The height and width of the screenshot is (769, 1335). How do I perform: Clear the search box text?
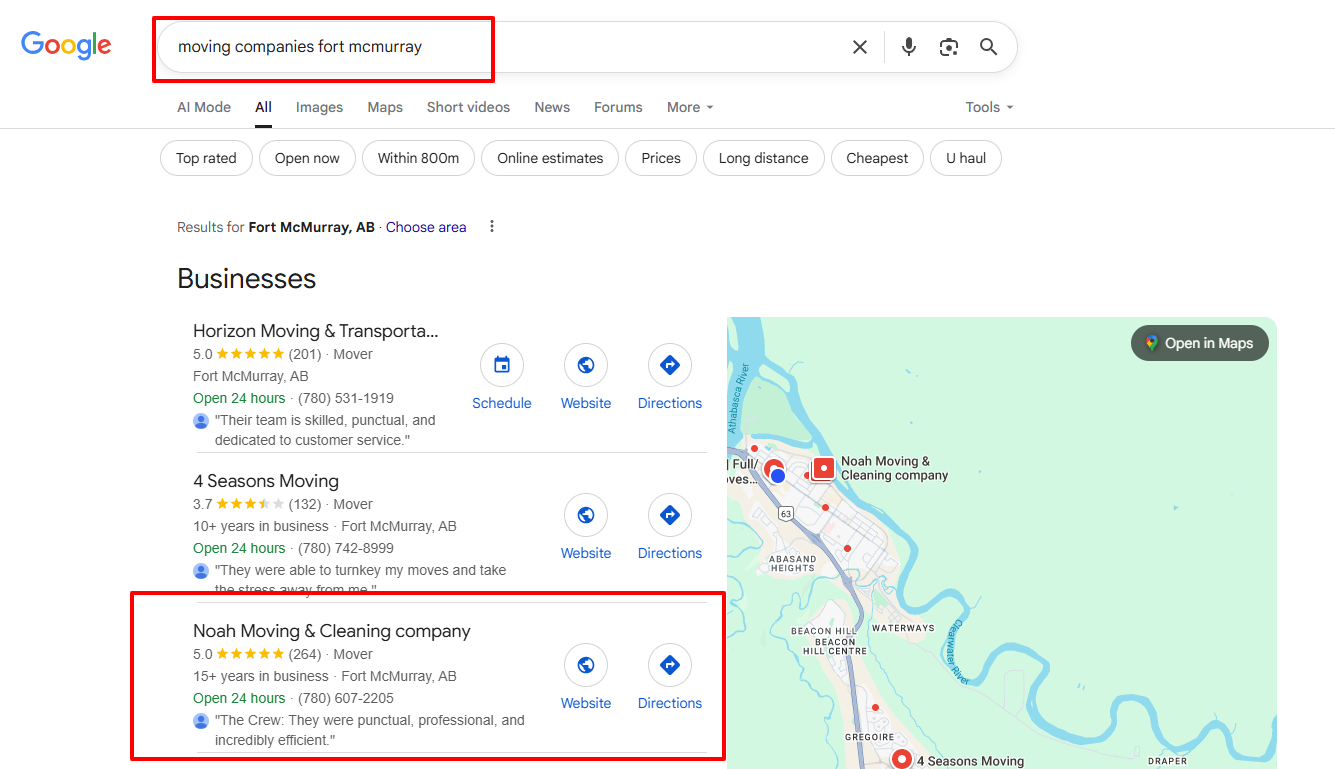[859, 47]
